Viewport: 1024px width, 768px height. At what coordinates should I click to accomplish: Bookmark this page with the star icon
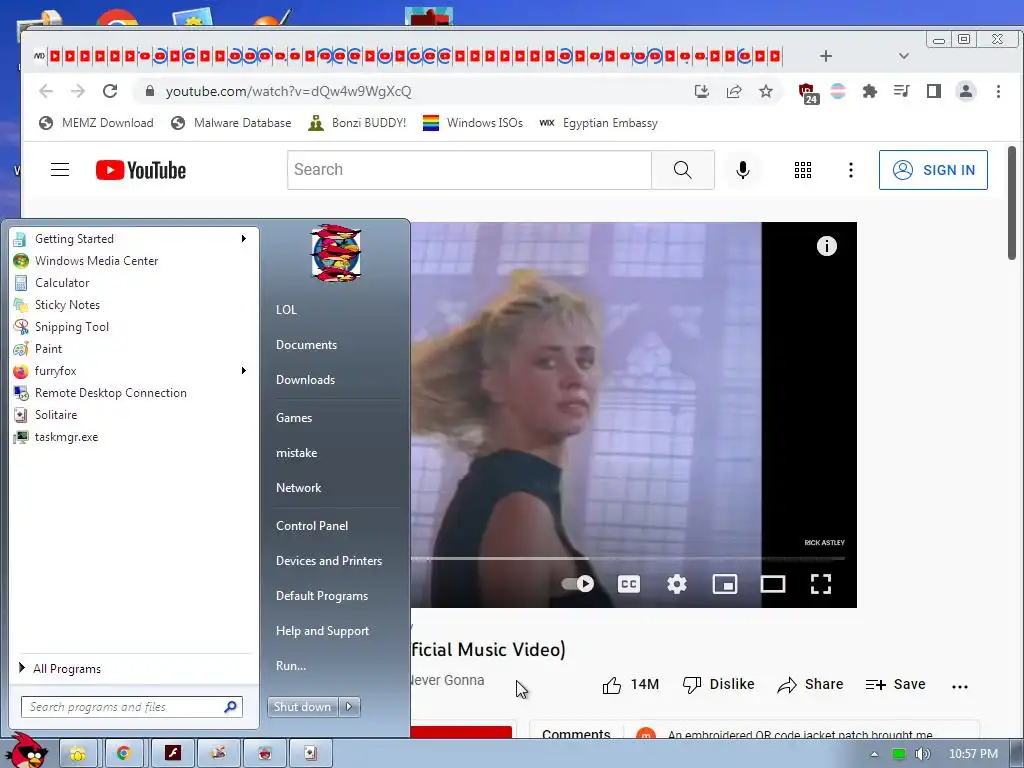point(766,91)
